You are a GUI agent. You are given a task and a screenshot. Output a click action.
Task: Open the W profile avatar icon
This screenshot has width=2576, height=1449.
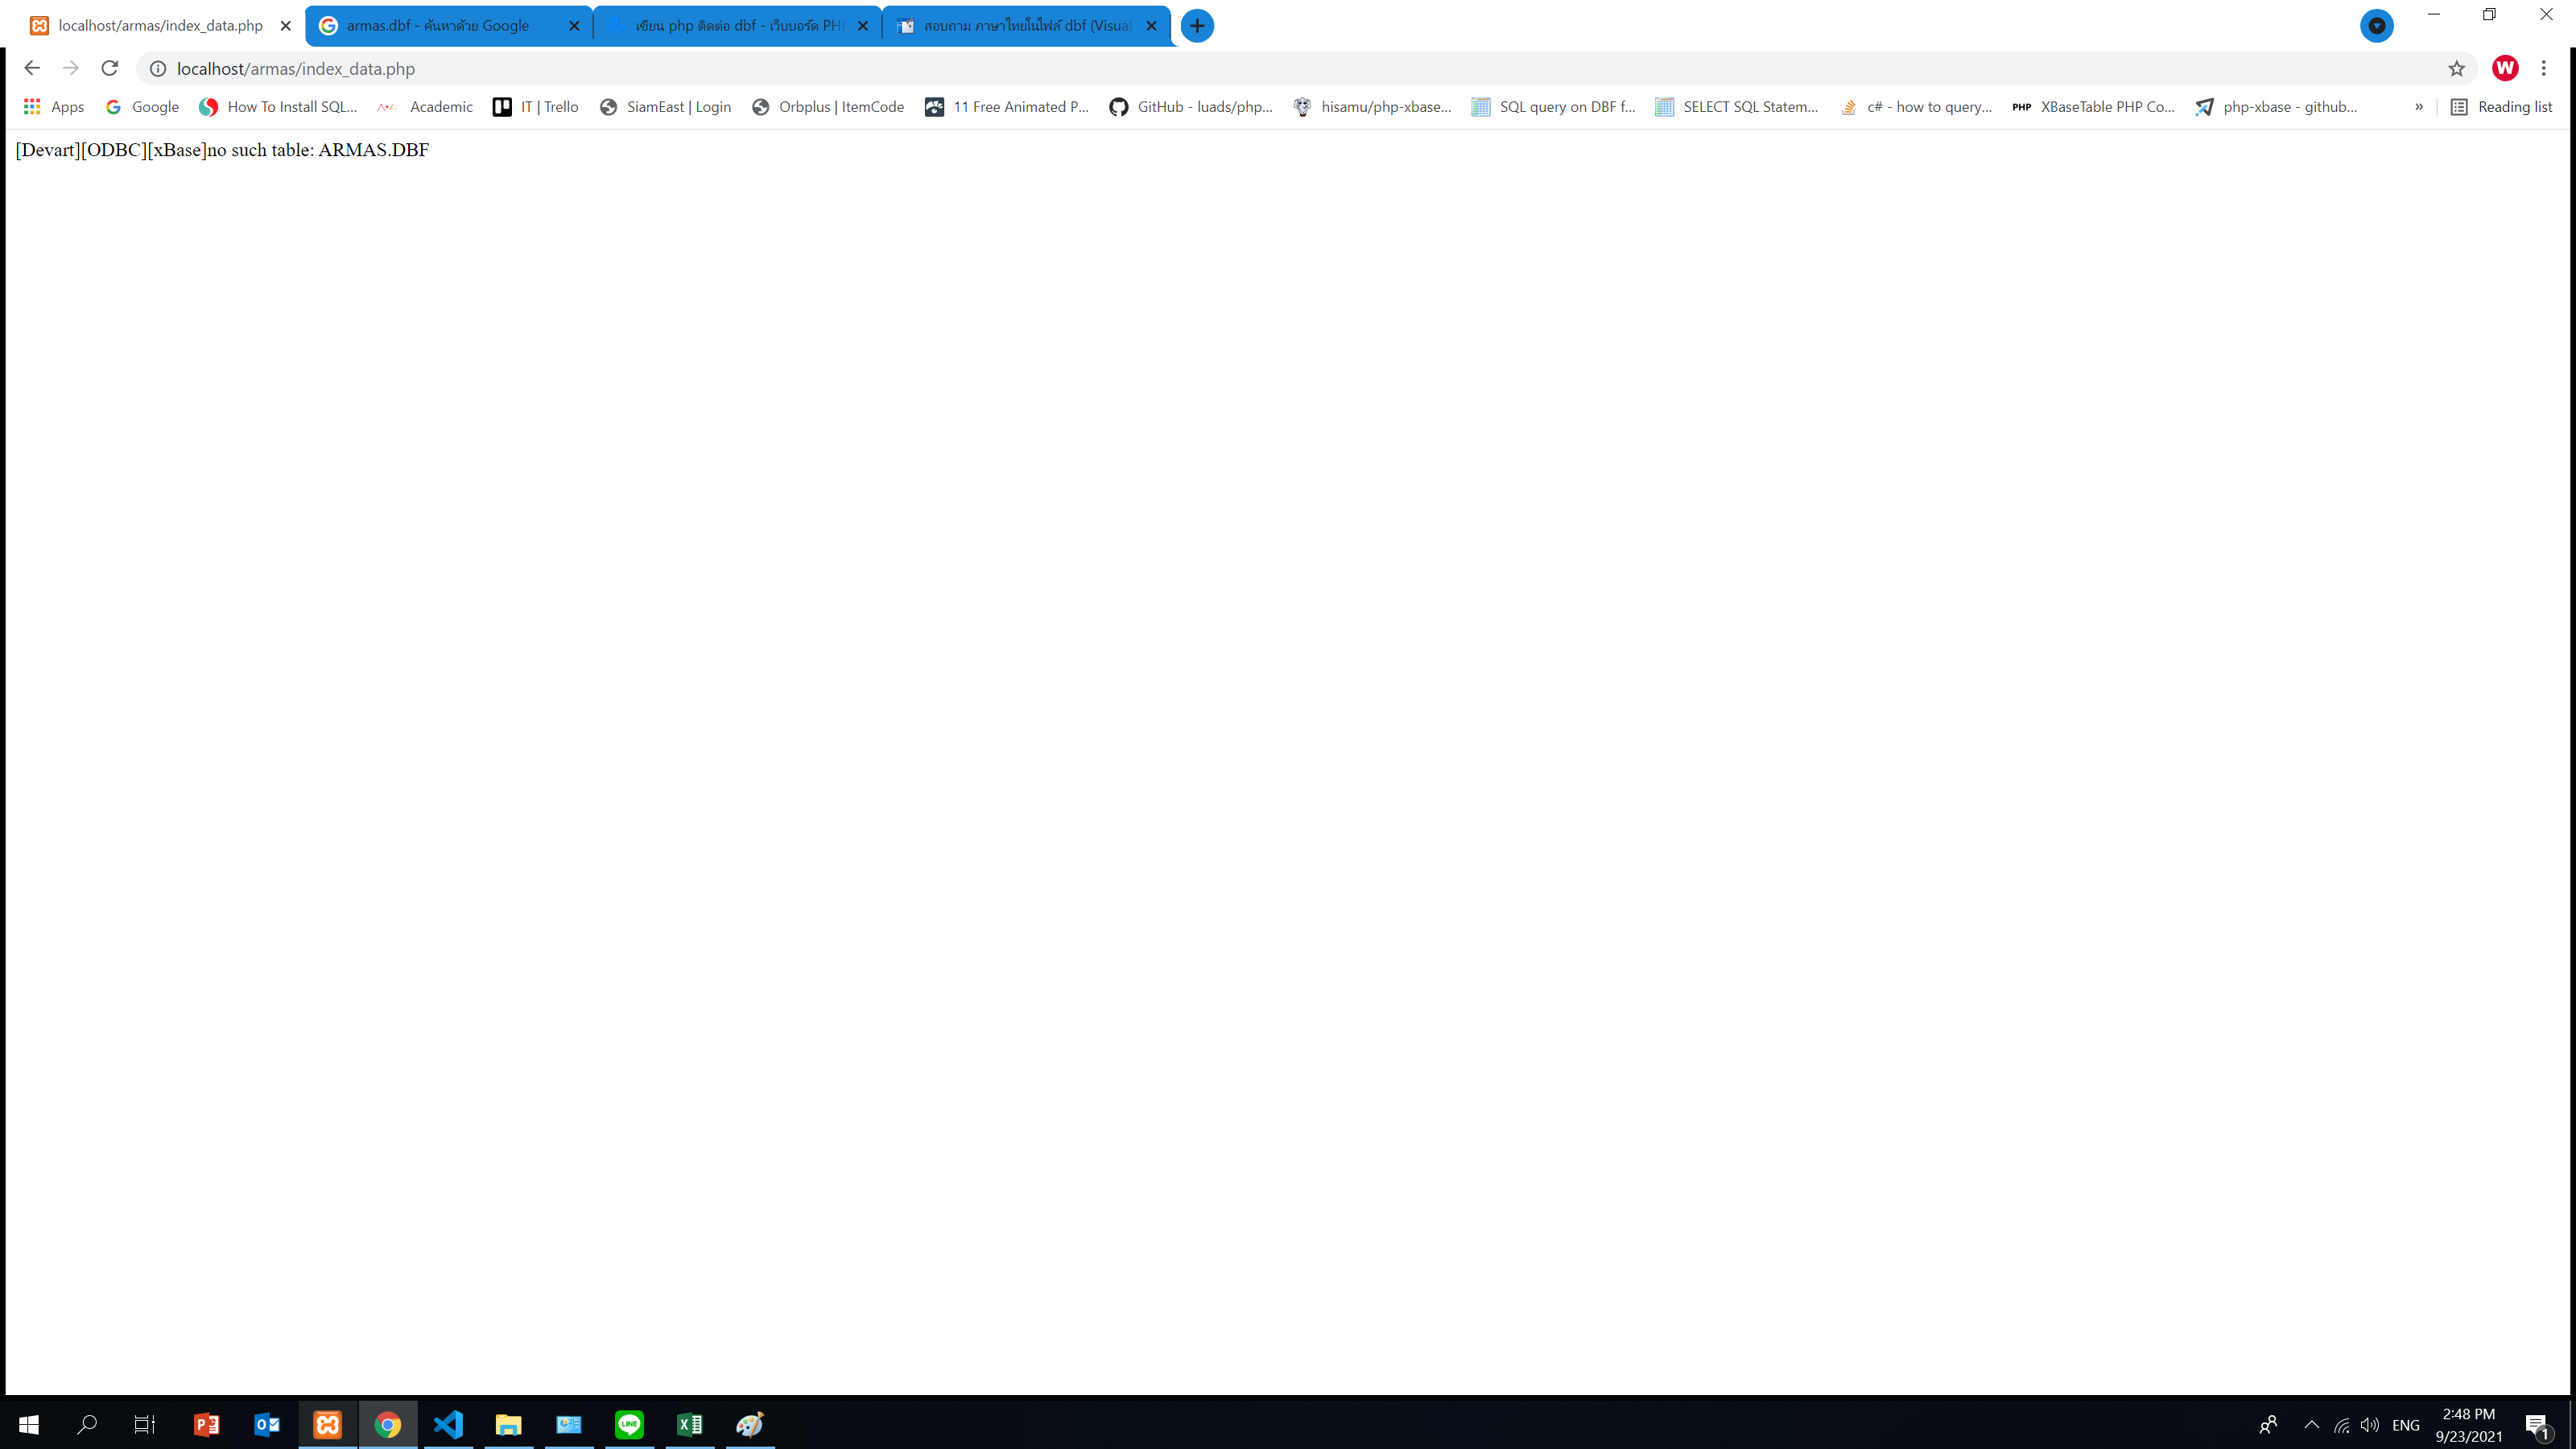pos(2505,68)
